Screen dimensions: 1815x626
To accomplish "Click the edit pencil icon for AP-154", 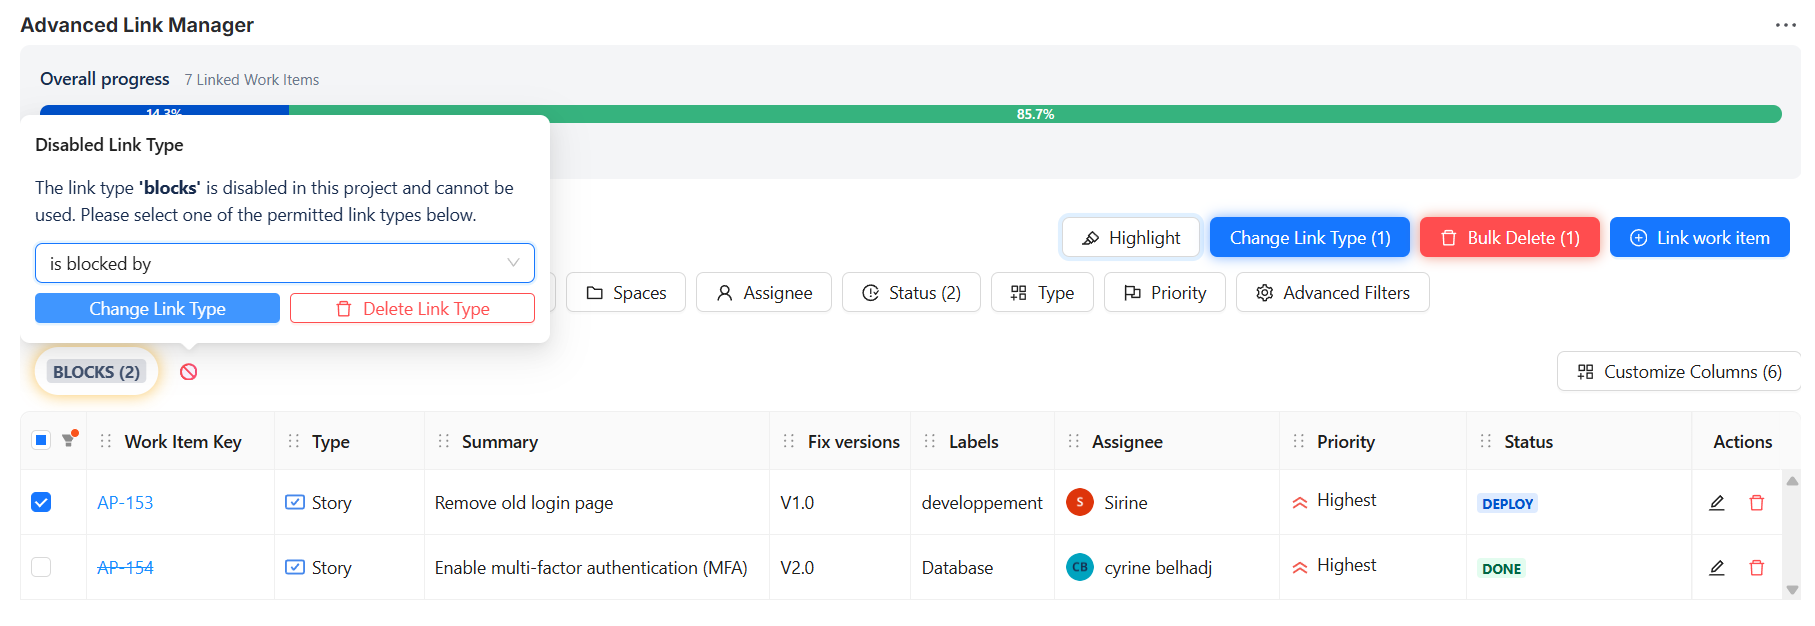I will (x=1716, y=568).
